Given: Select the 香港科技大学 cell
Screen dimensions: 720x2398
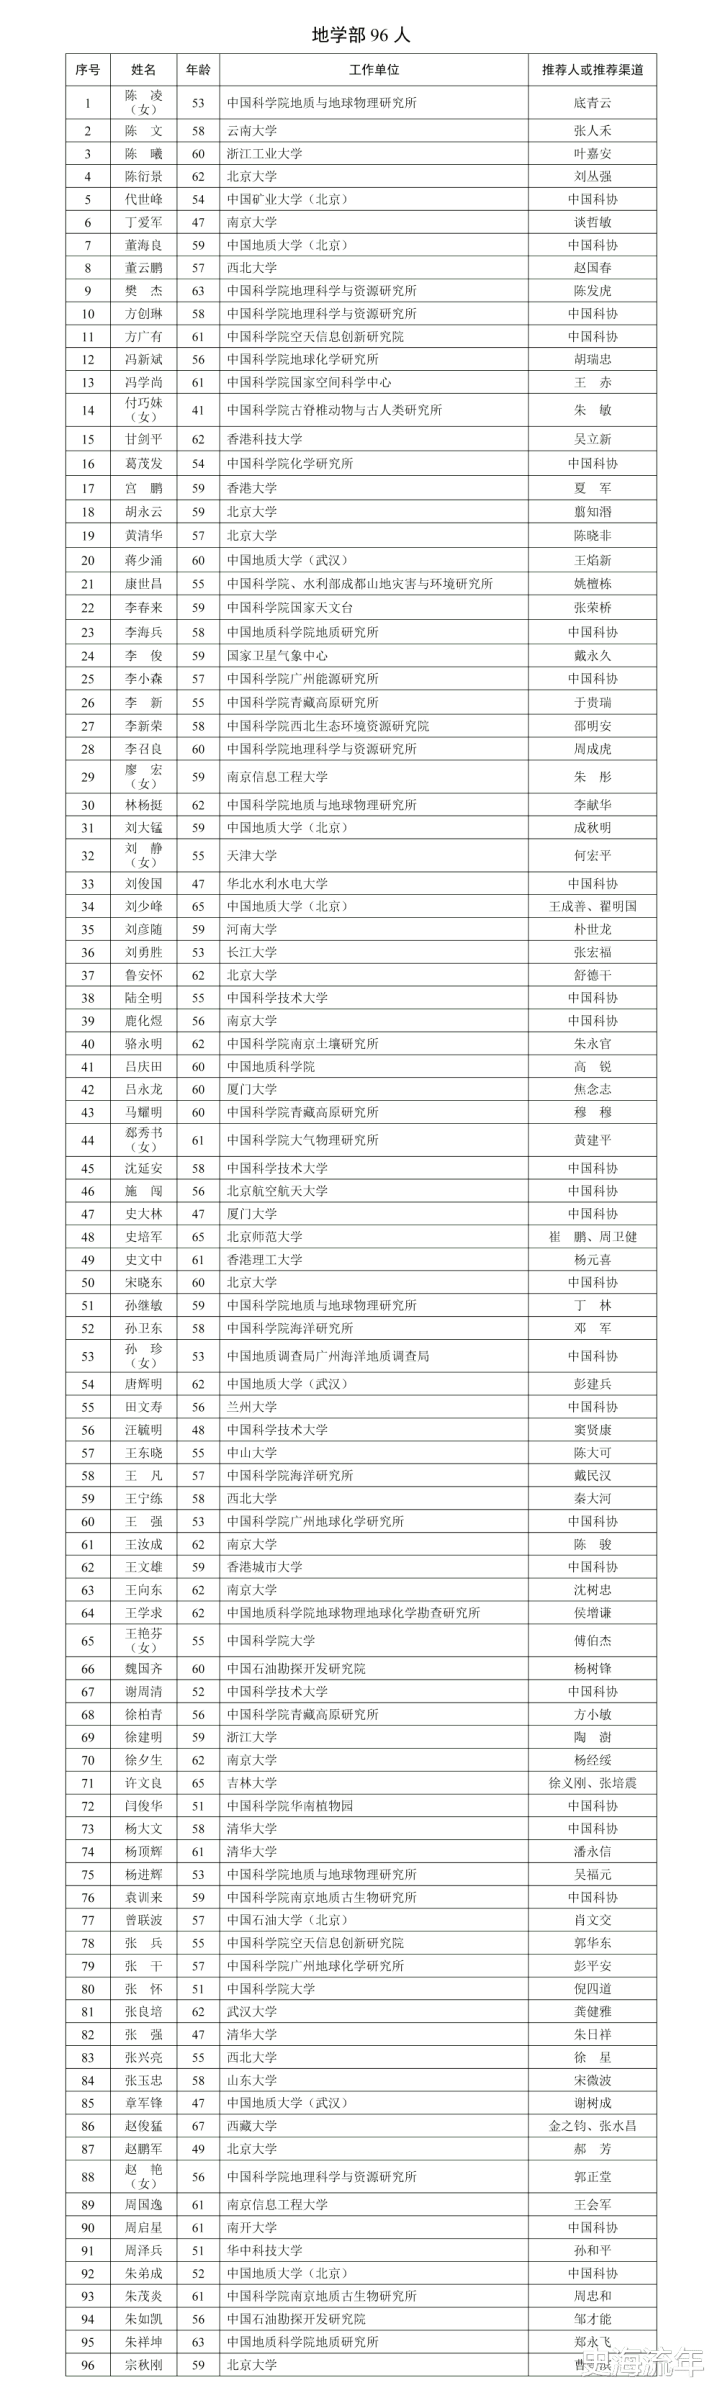Looking at the screenshot, I should (264, 439).
